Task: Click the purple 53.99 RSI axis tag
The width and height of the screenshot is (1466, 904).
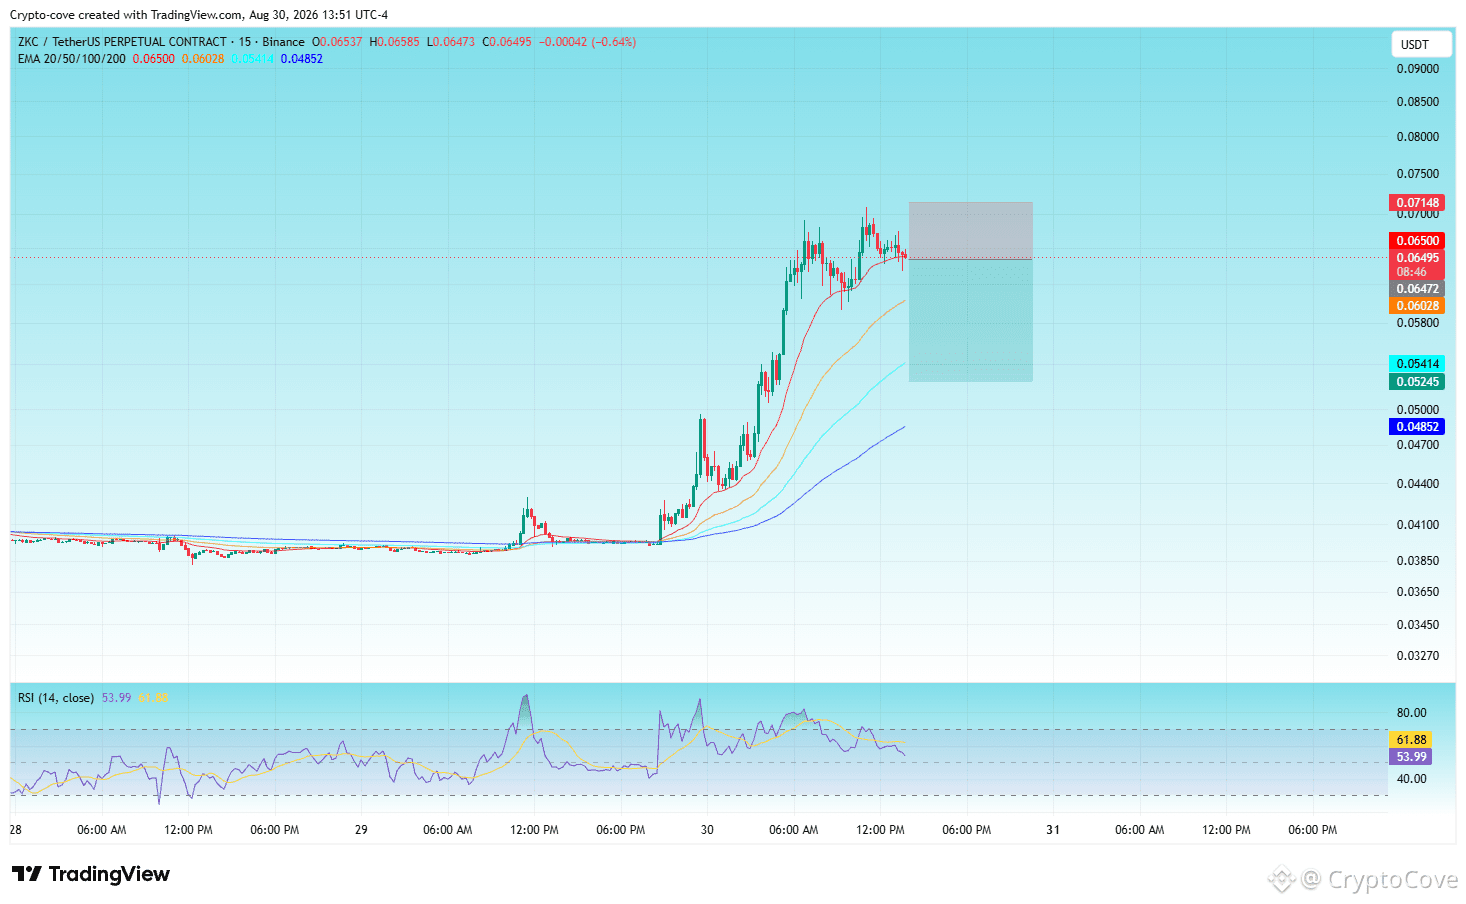Action: (1411, 757)
